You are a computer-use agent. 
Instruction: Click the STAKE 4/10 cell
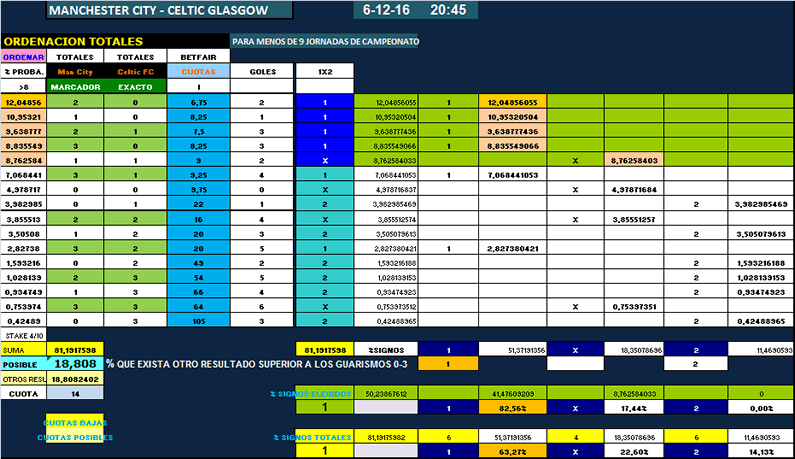pyautogui.click(x=23, y=336)
